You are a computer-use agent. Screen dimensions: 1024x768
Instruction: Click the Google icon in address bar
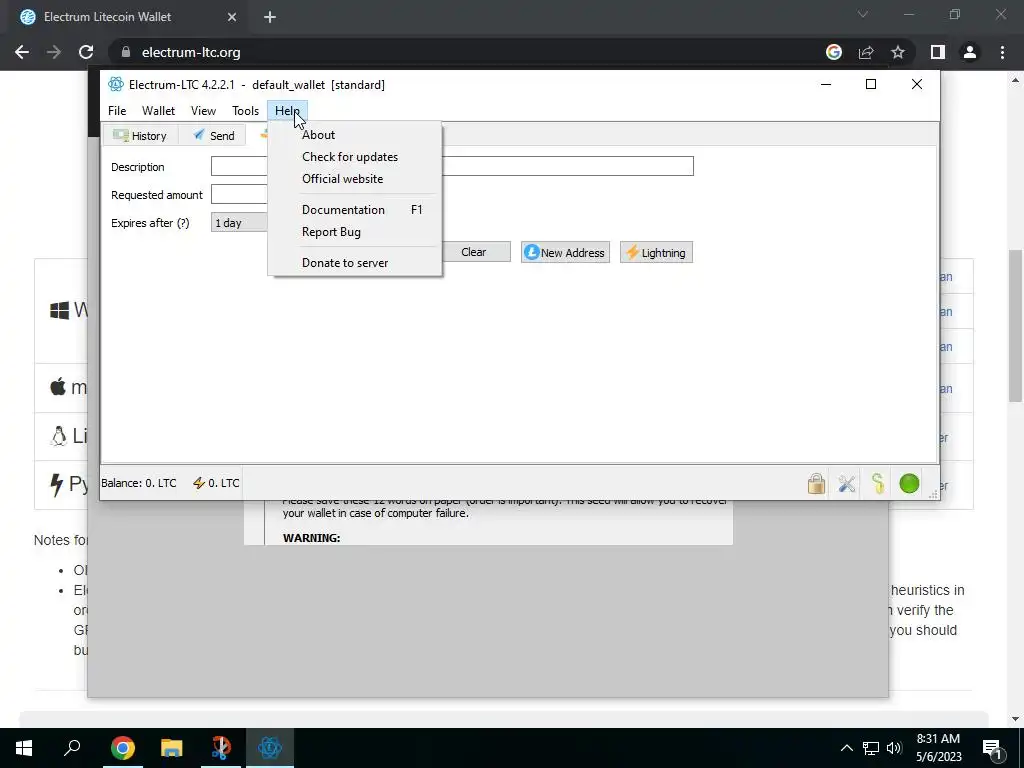pos(833,52)
